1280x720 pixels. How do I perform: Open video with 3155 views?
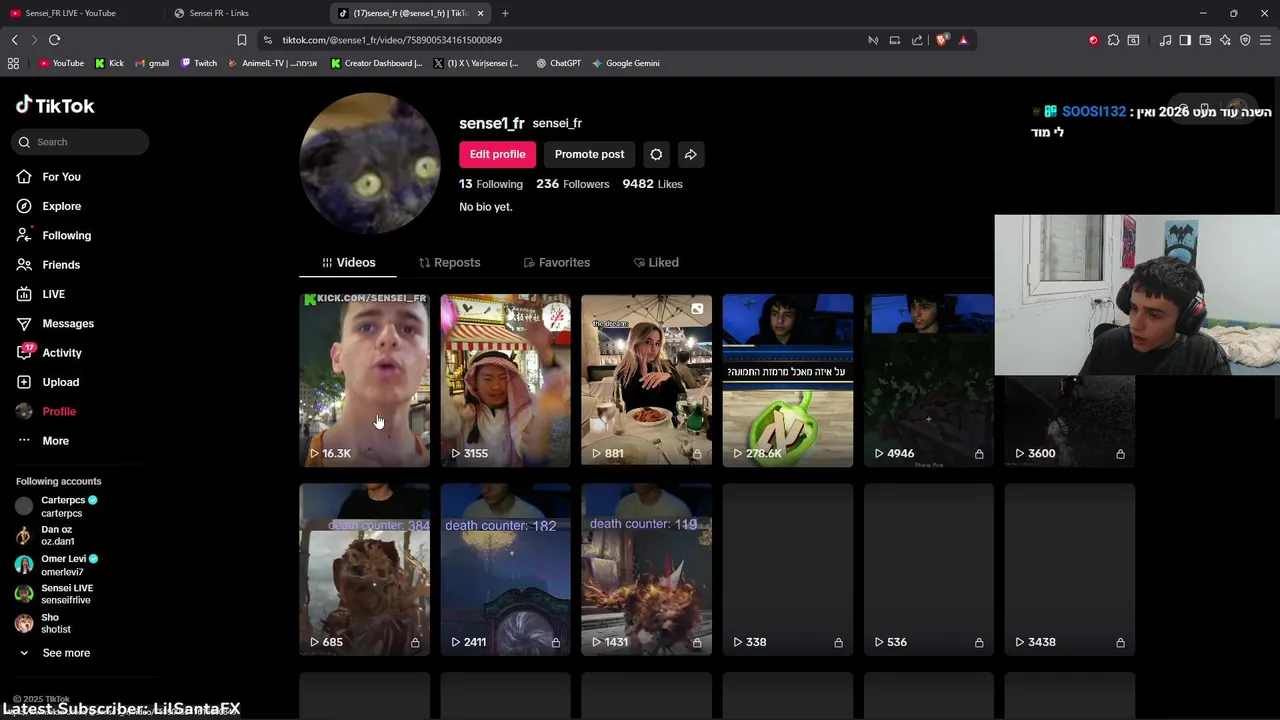506,380
